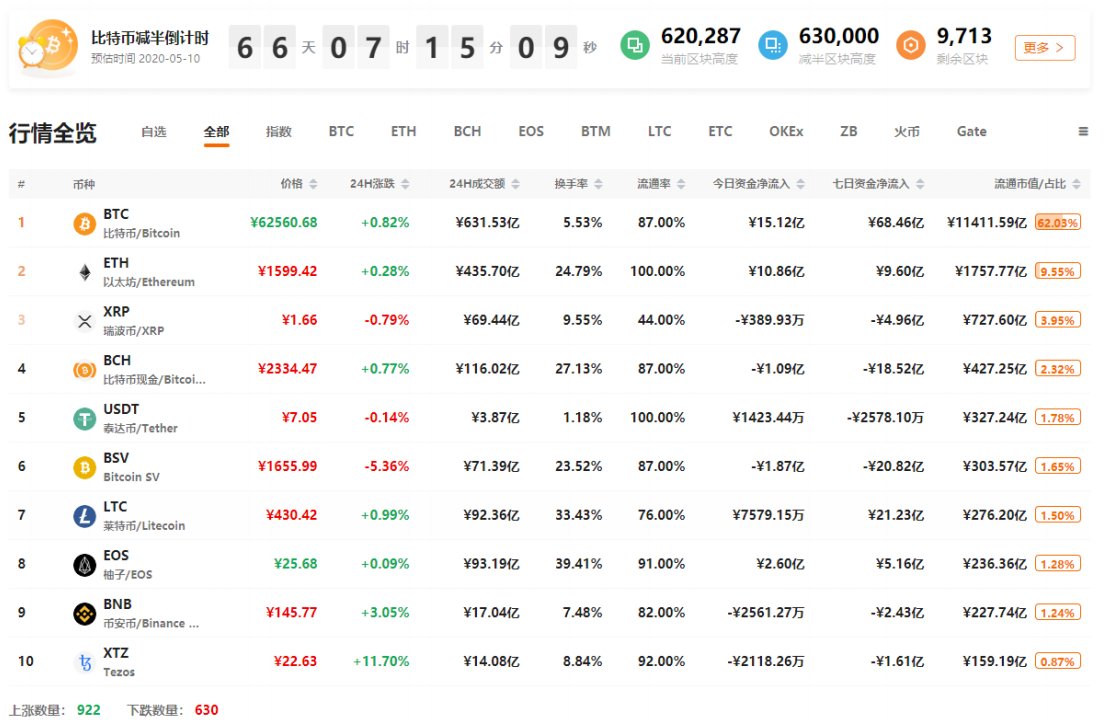This screenshot has height=725, width=1105.
Task: Click the blue halving block height icon
Action: pos(772,46)
